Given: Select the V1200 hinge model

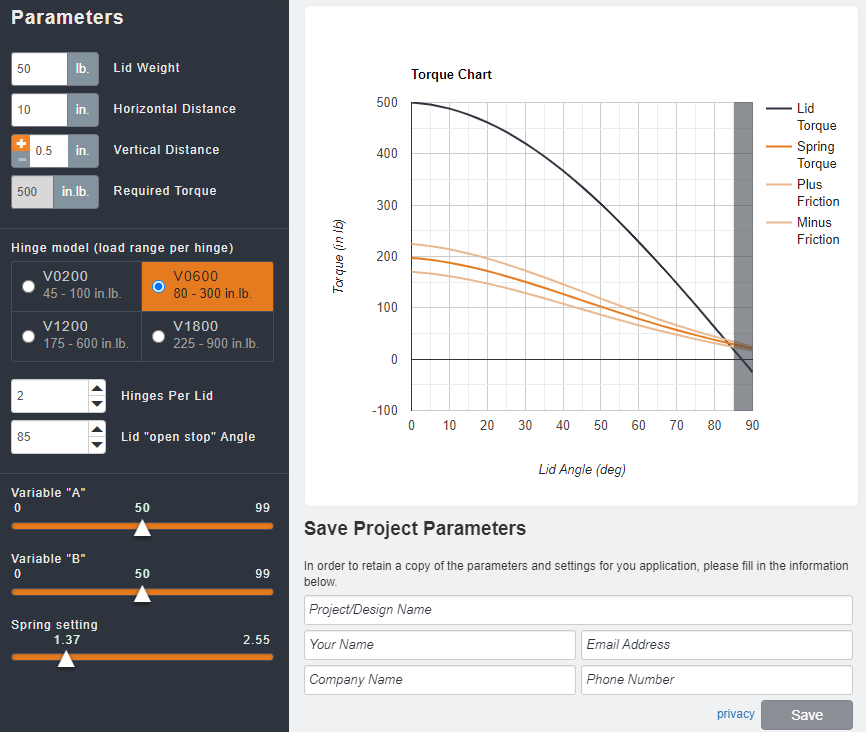Looking at the screenshot, I should (x=28, y=336).
